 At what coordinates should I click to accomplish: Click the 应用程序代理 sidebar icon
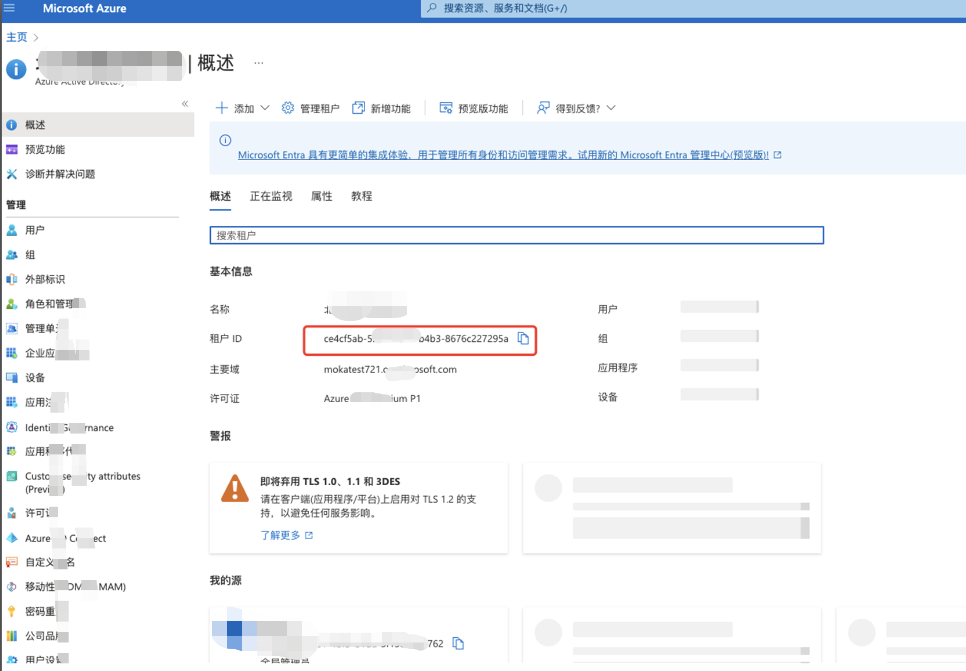click(12, 452)
